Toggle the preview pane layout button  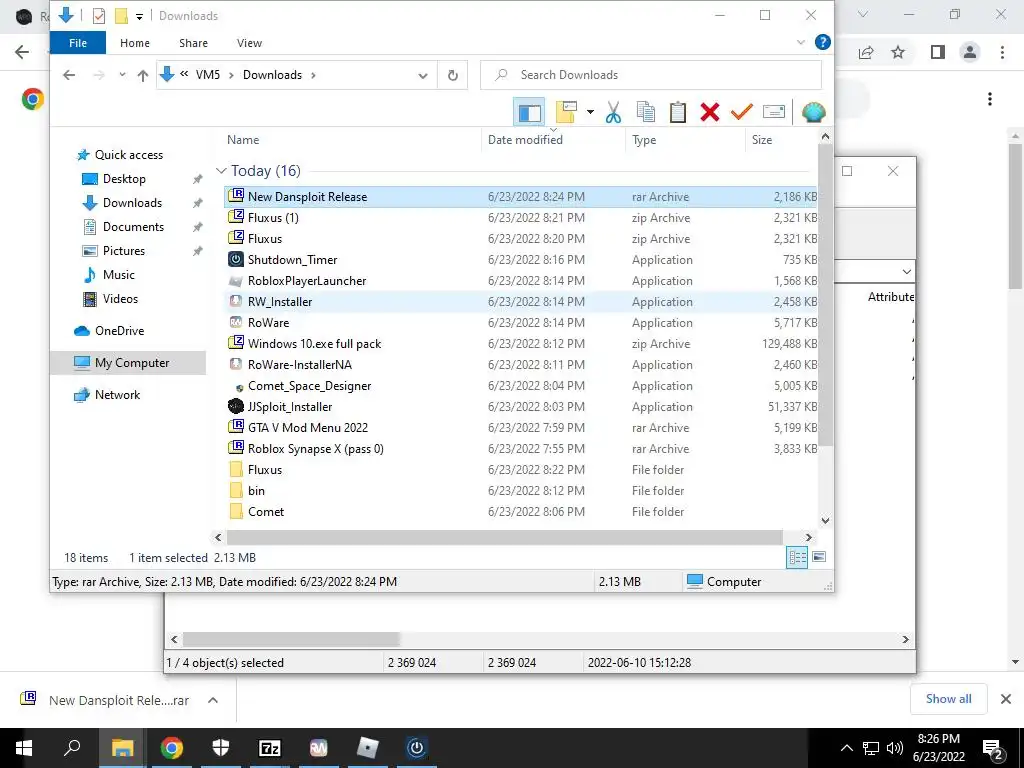pos(530,112)
